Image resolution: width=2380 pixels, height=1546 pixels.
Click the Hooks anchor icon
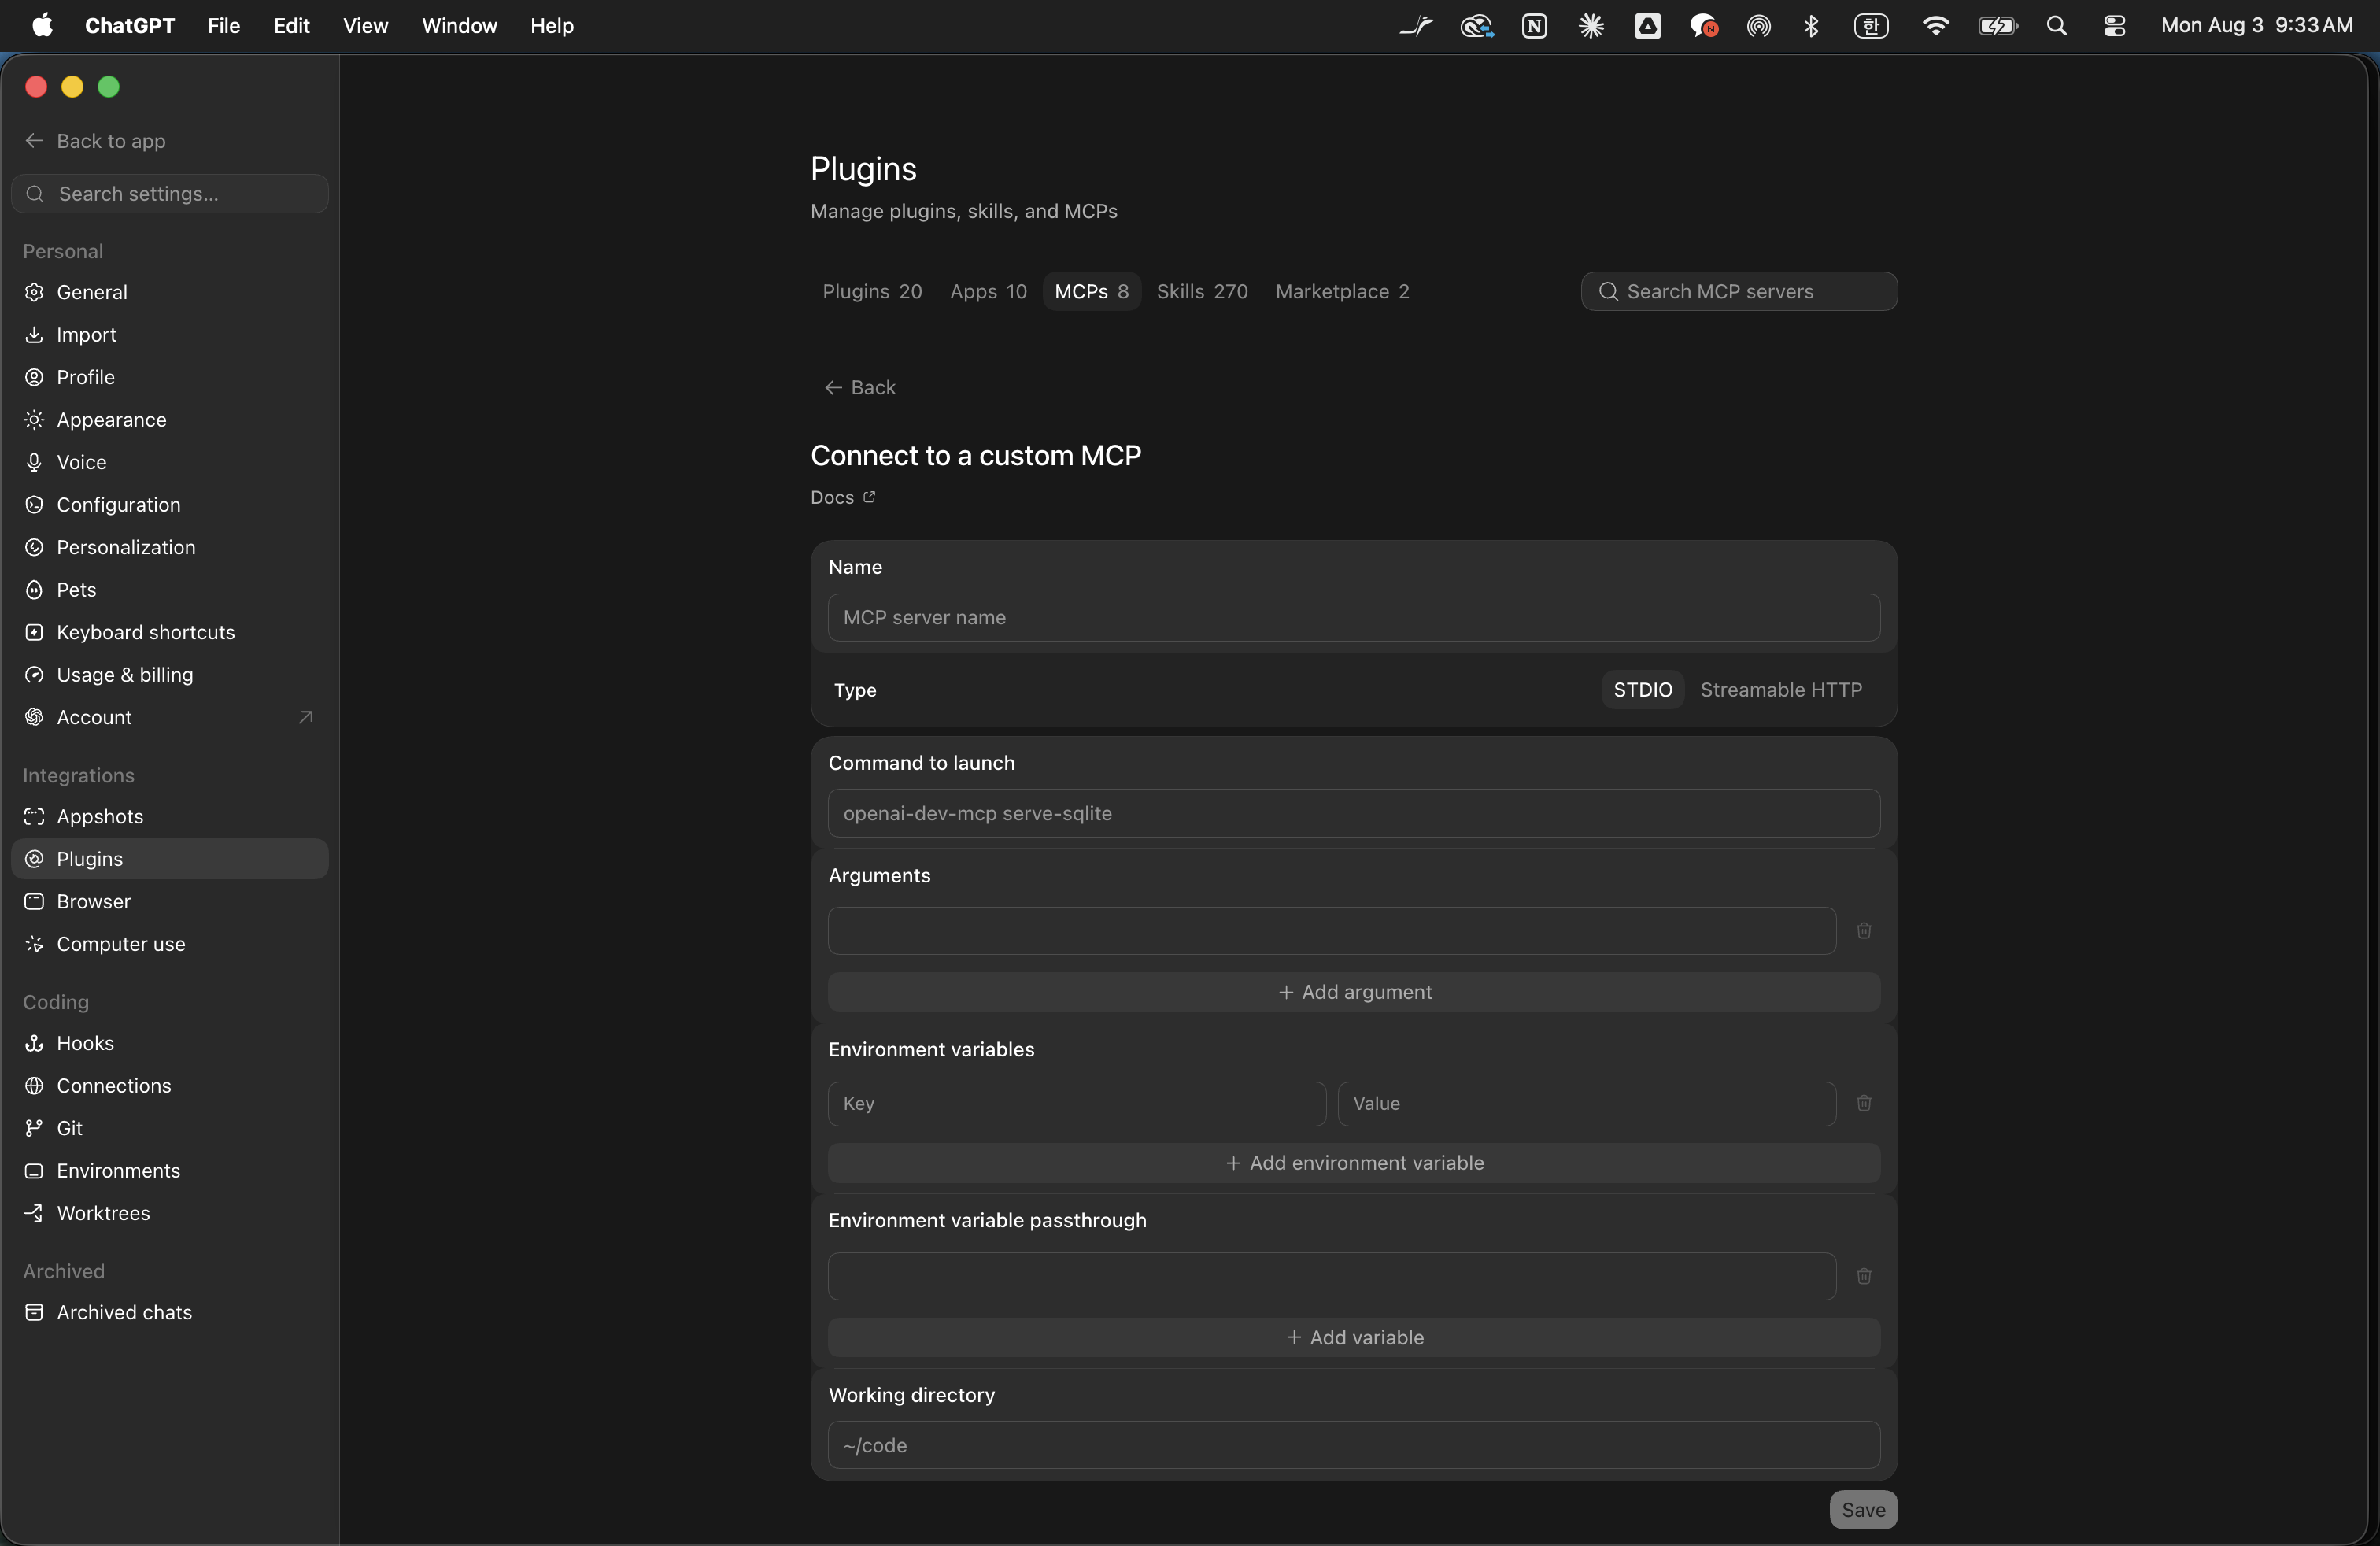pyautogui.click(x=34, y=1043)
